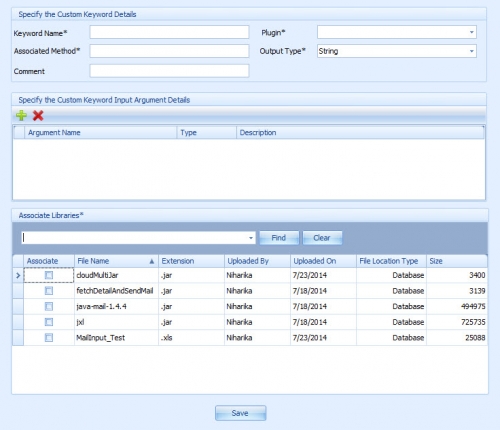Select the row indicator arrow for cloudMultiJar
The height and width of the screenshot is (430, 500).
point(18,275)
